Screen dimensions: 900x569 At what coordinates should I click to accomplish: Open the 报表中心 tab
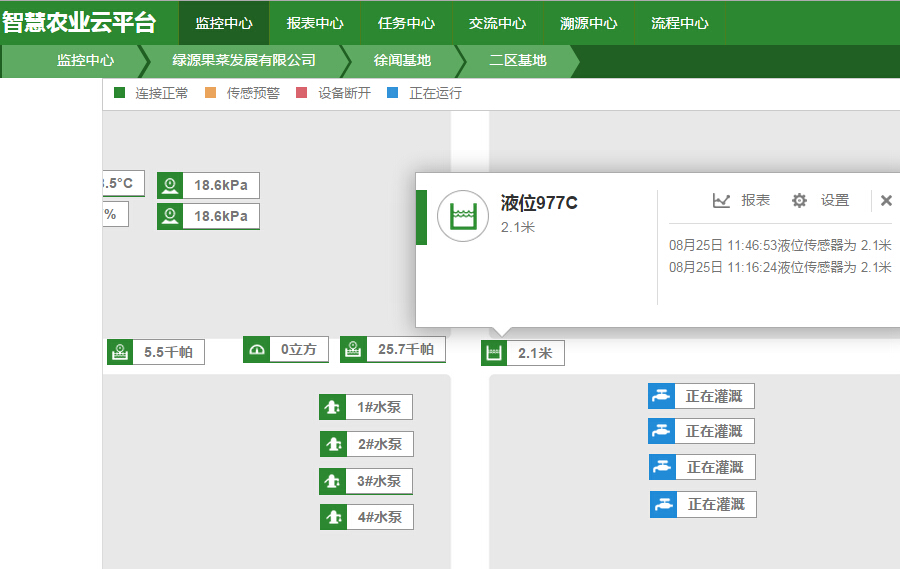coord(315,23)
